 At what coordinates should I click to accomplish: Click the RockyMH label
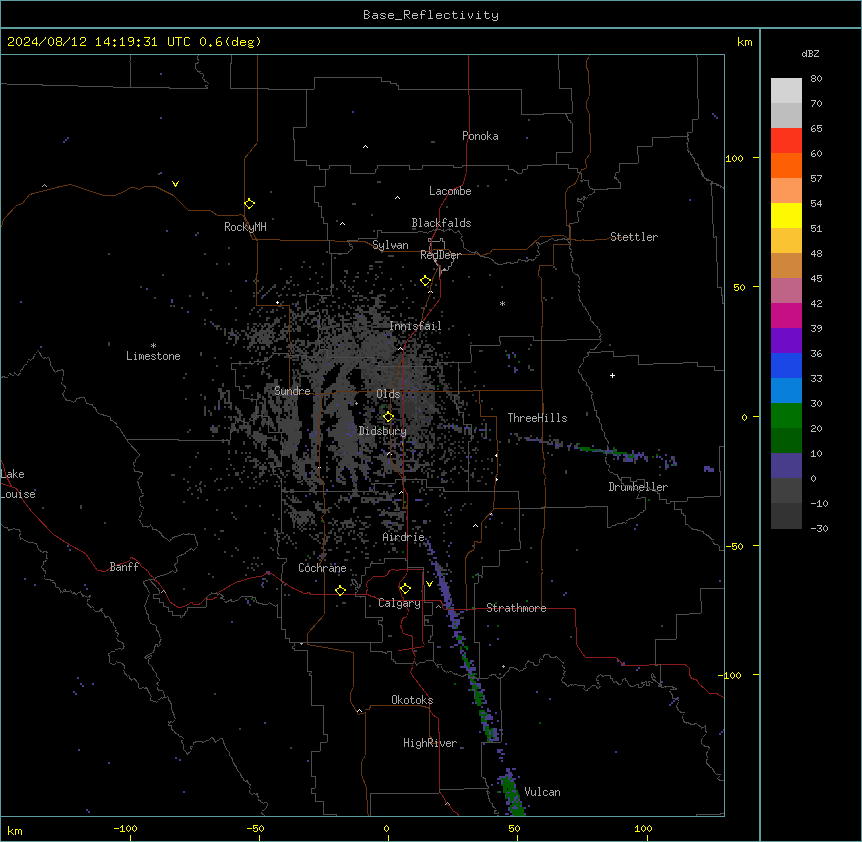(245, 227)
